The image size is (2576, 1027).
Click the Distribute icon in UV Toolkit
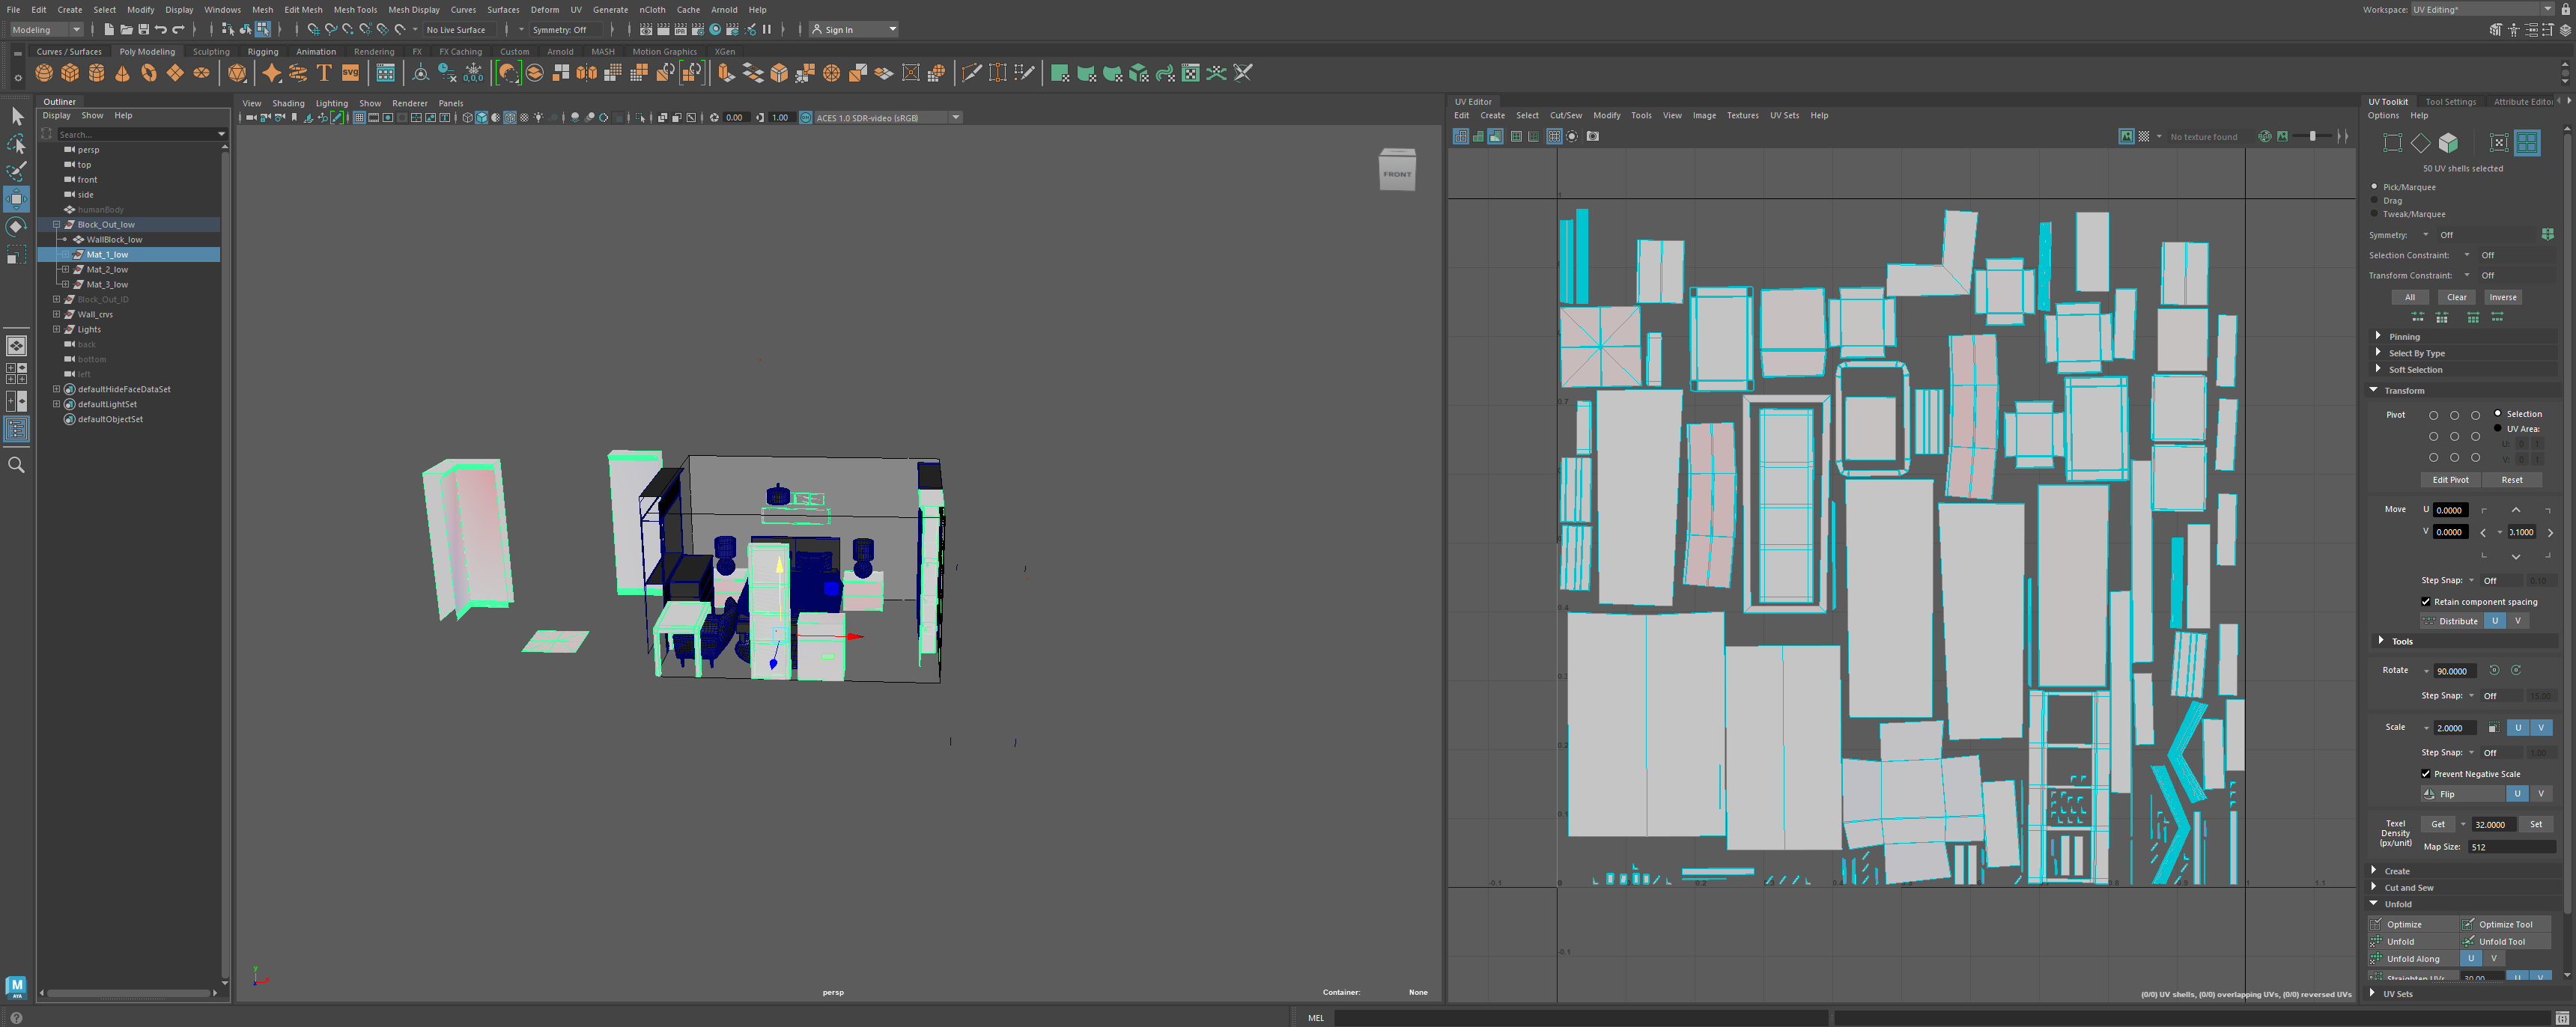2429,621
